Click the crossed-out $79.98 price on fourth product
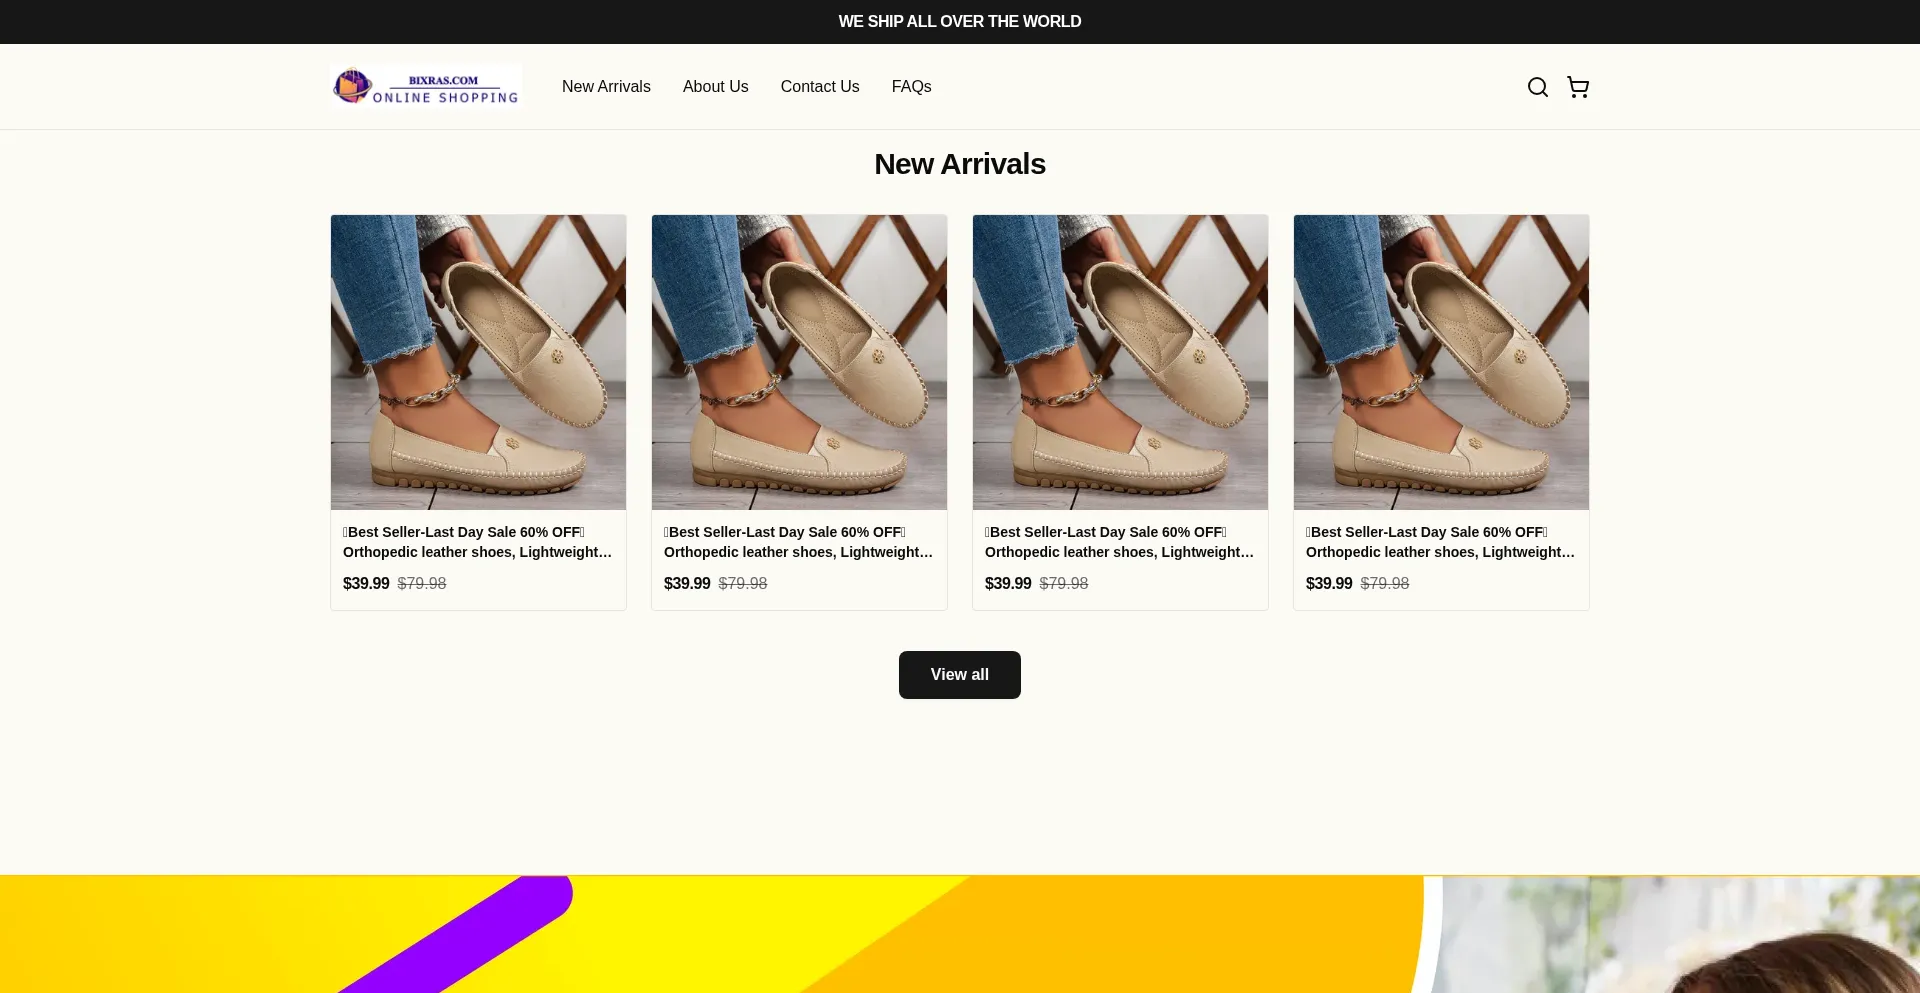Image resolution: width=1920 pixels, height=993 pixels. coord(1384,583)
